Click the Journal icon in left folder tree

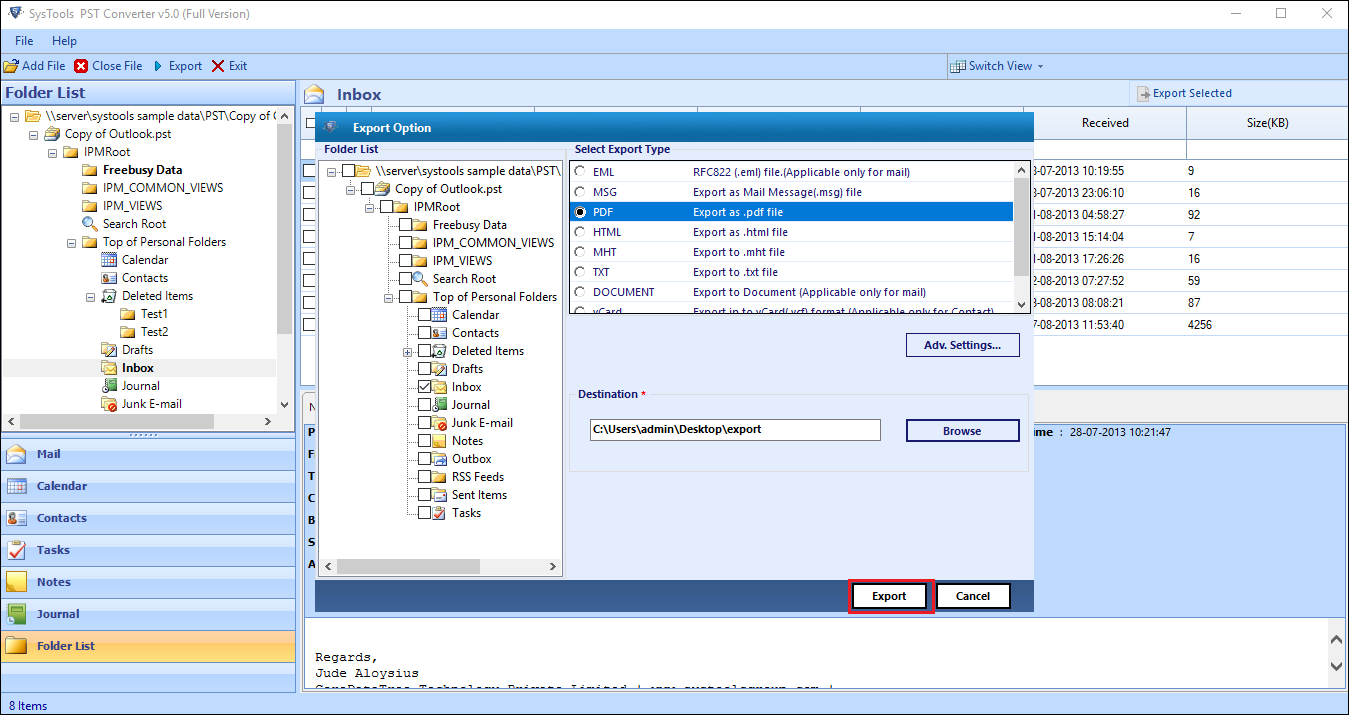point(110,386)
